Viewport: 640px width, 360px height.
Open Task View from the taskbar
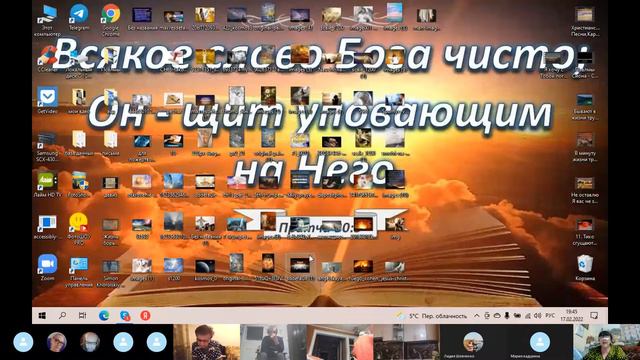[82, 316]
